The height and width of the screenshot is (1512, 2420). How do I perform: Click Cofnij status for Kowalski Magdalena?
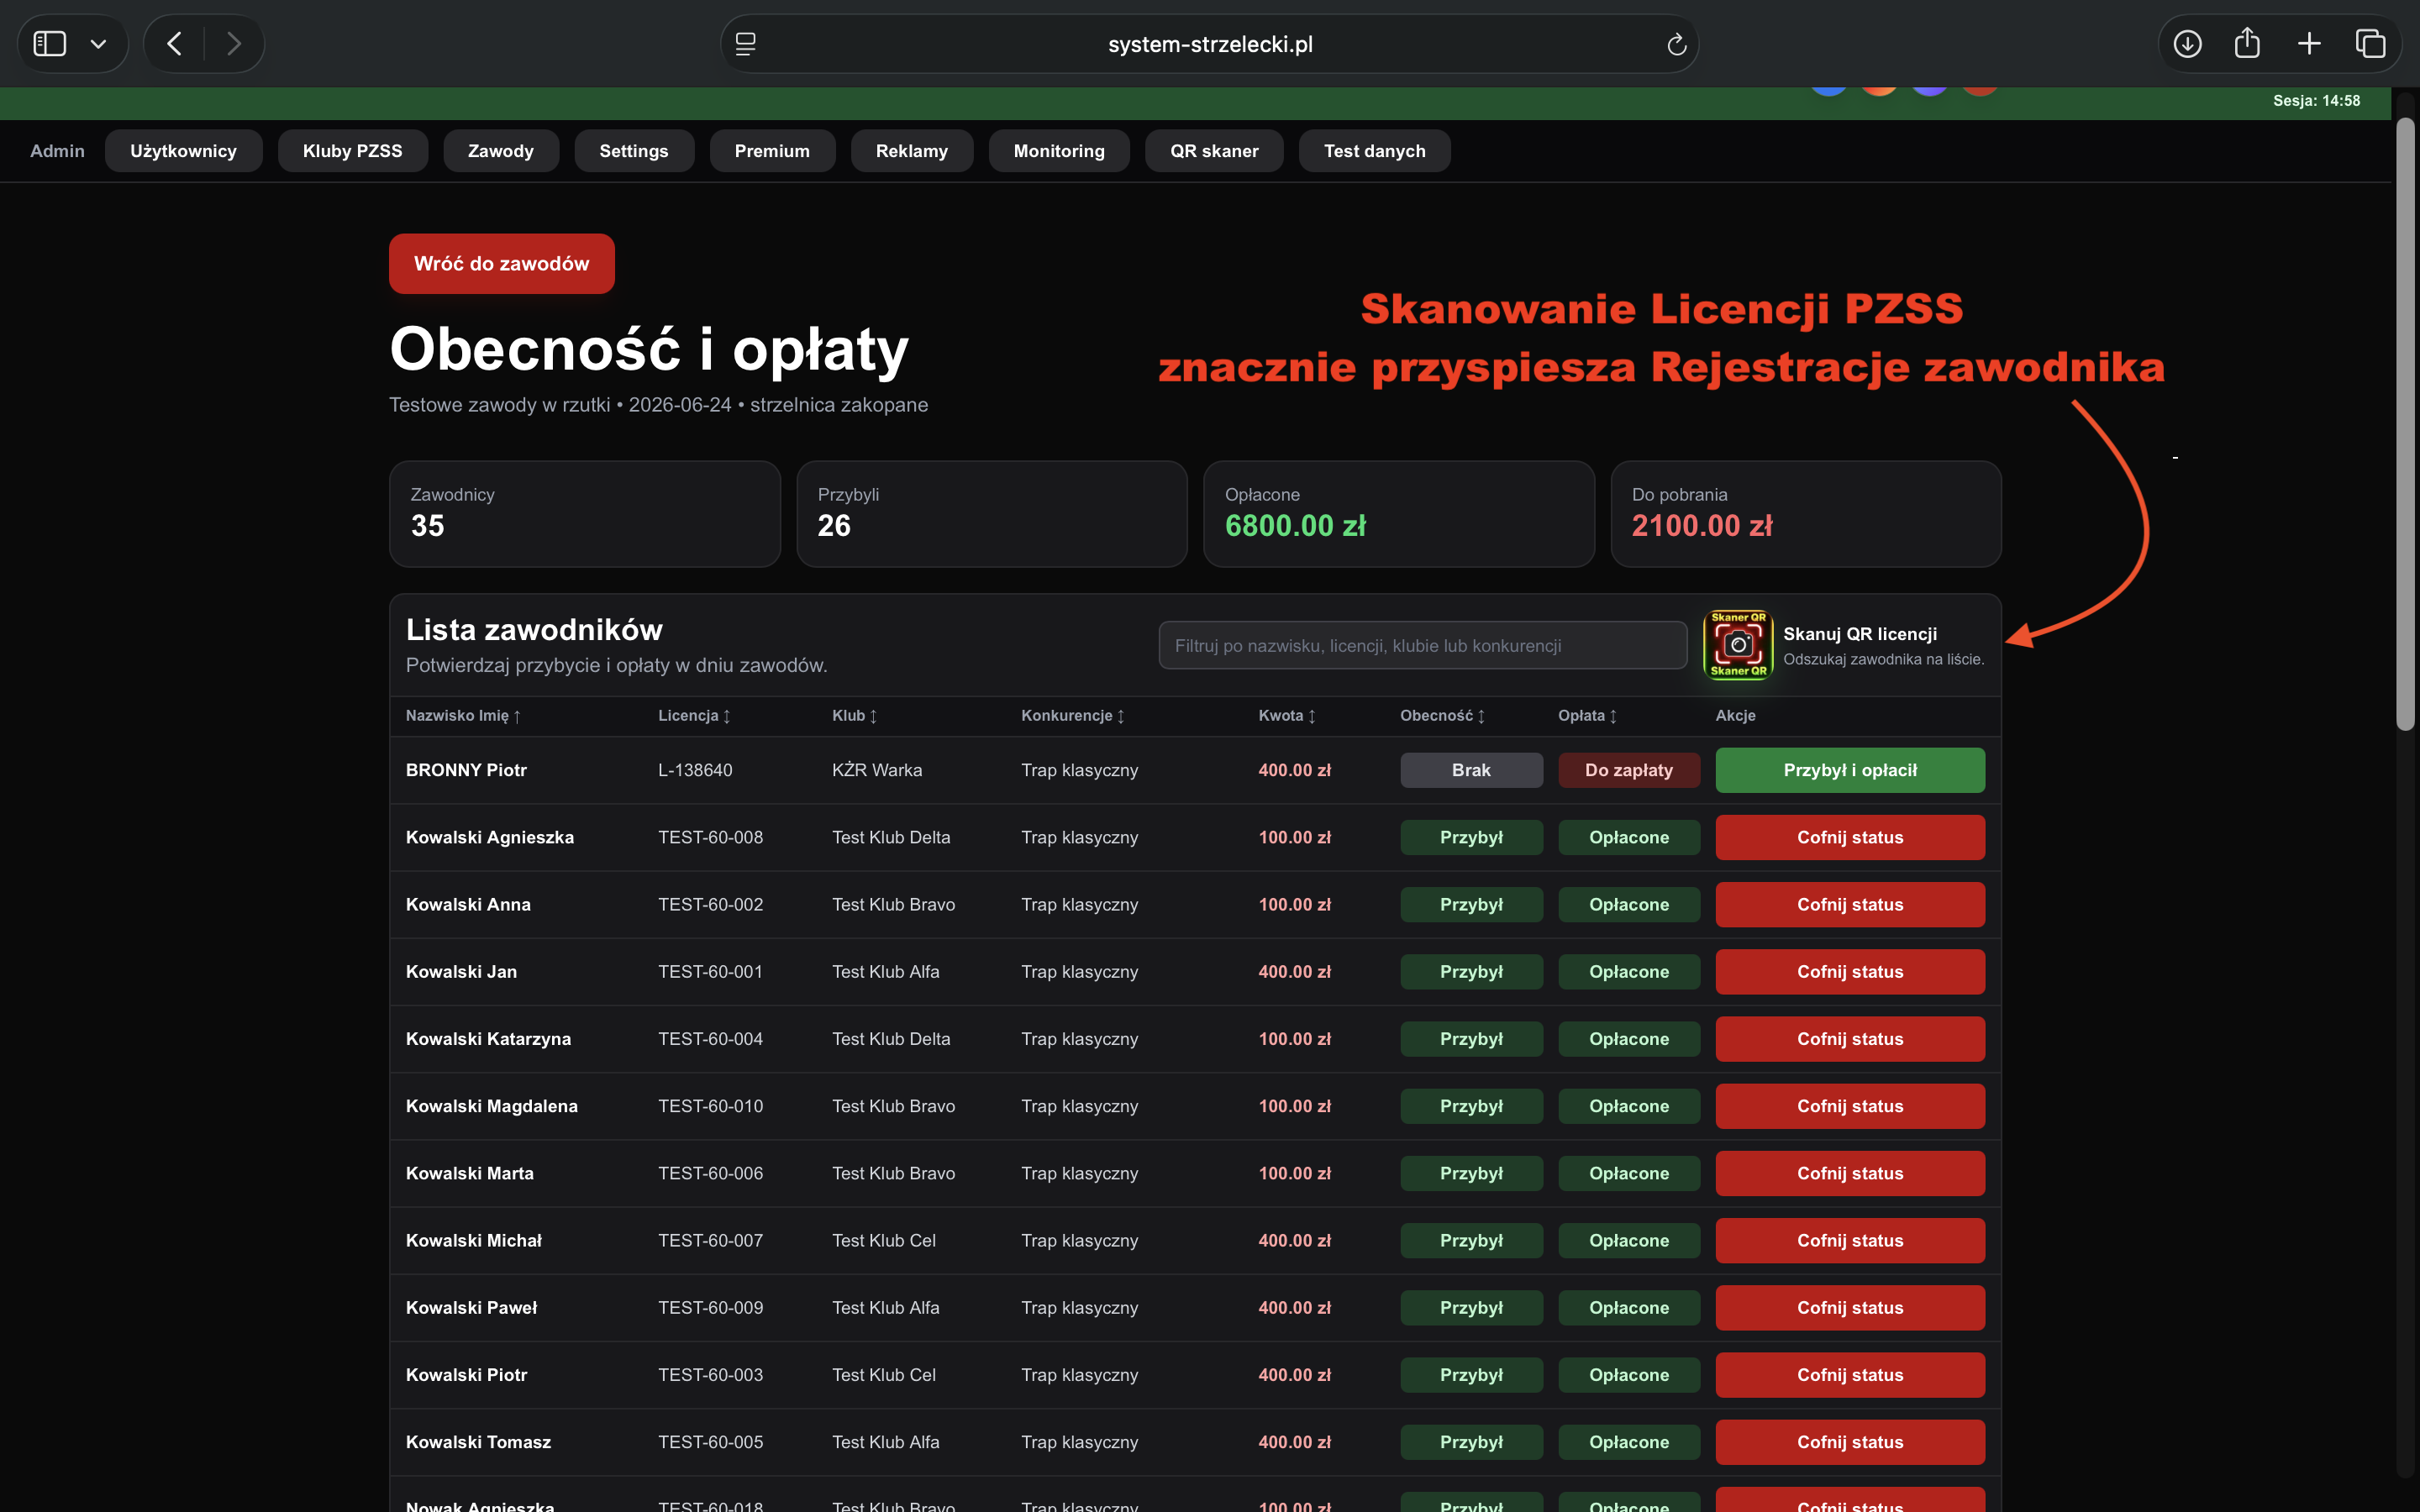pyautogui.click(x=1850, y=1106)
